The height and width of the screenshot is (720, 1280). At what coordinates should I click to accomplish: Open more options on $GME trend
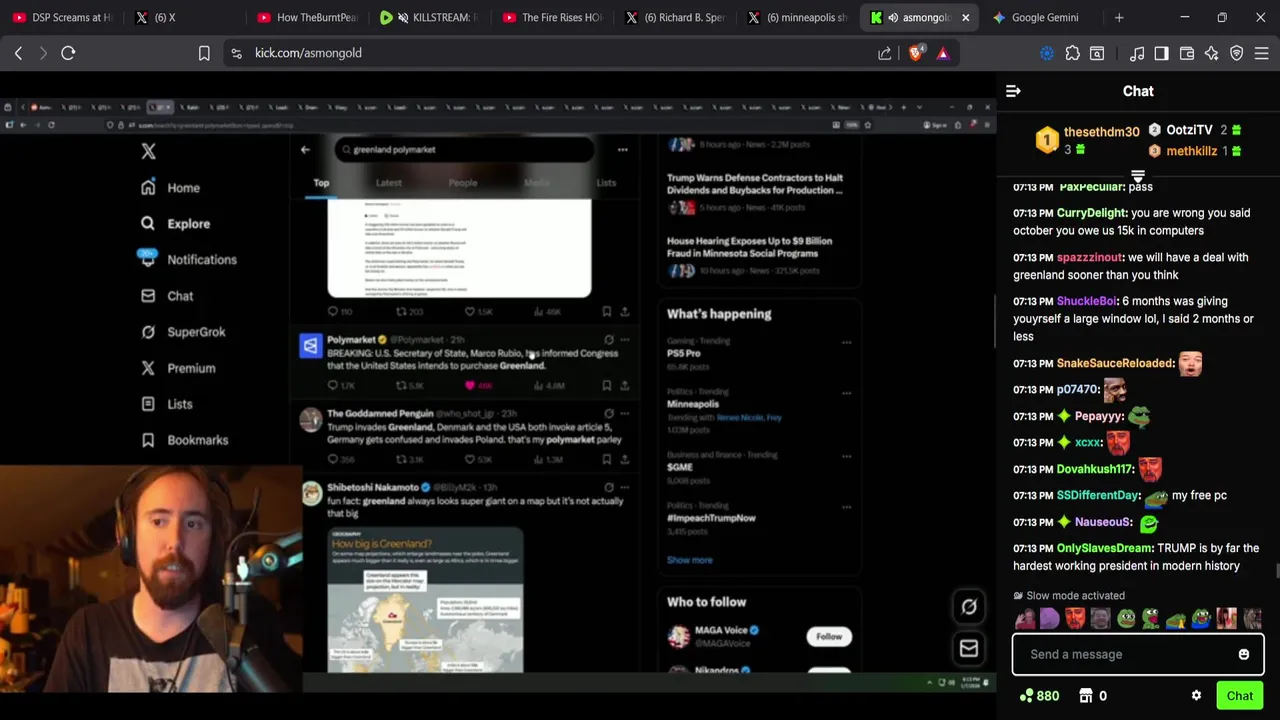pos(846,456)
